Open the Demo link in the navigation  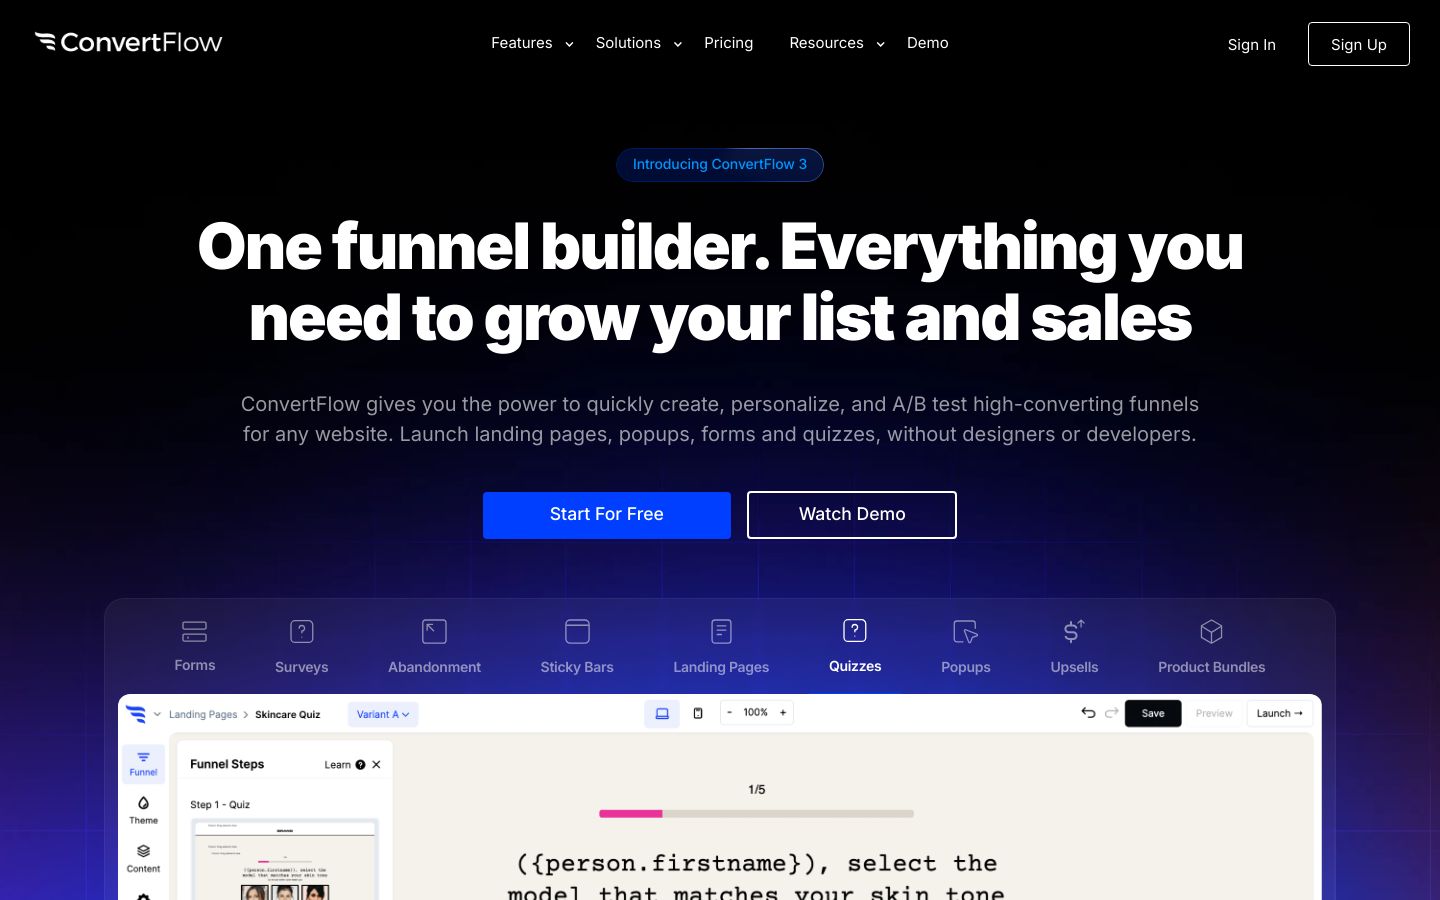click(927, 43)
